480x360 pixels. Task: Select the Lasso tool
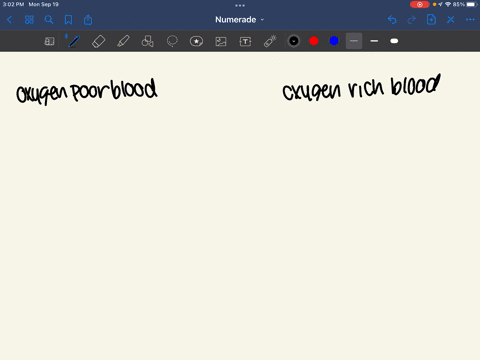pos(172,41)
